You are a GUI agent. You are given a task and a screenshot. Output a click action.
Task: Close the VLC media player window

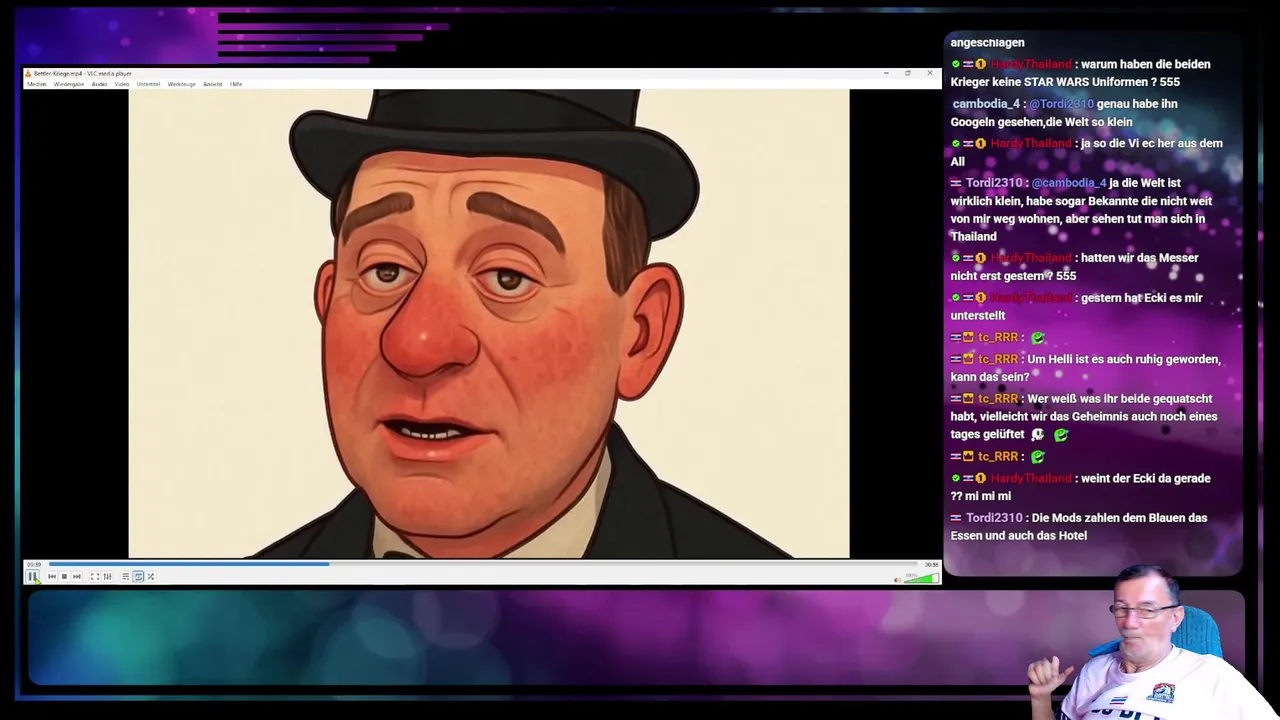(x=930, y=73)
